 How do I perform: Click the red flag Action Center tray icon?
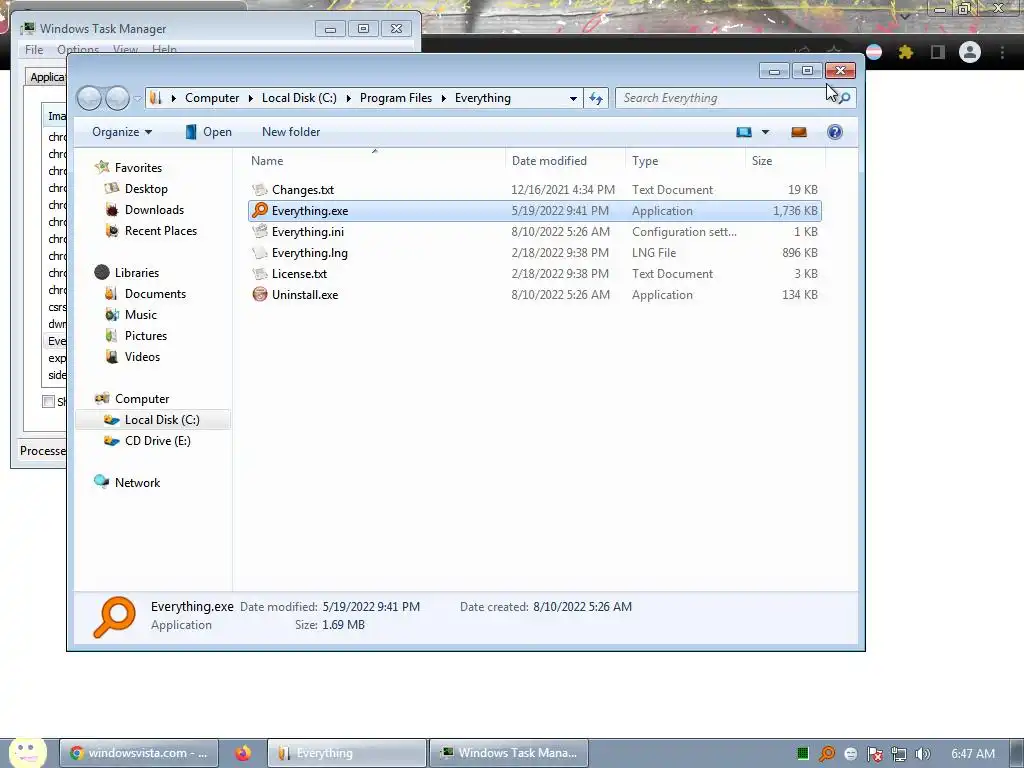(874, 754)
